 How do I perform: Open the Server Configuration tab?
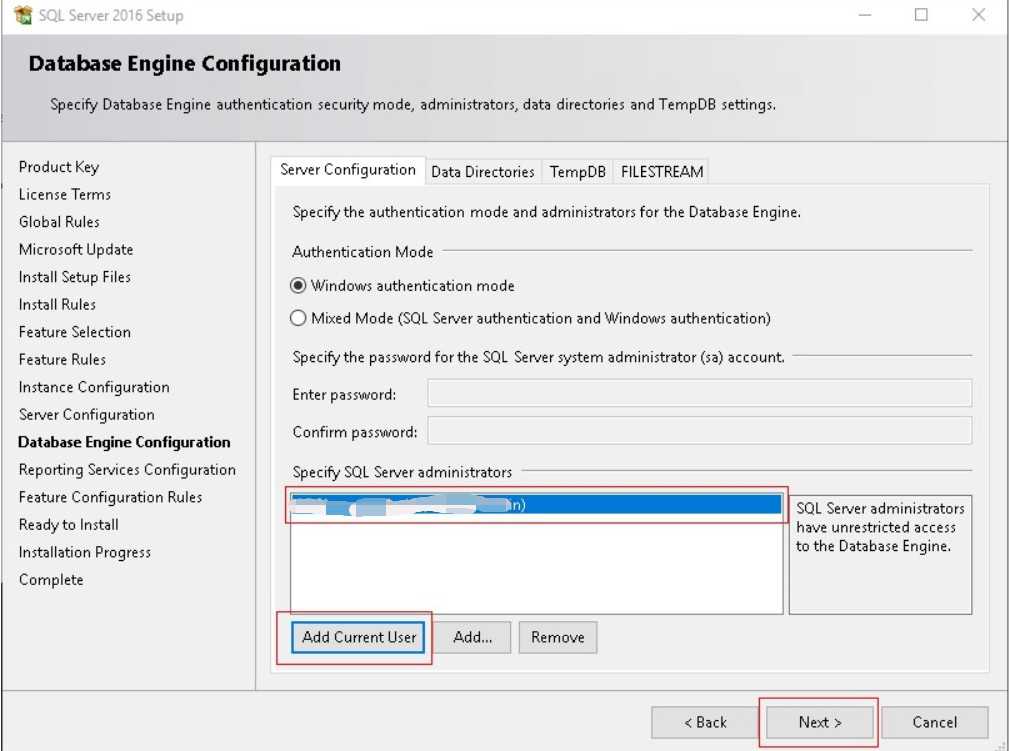click(348, 170)
